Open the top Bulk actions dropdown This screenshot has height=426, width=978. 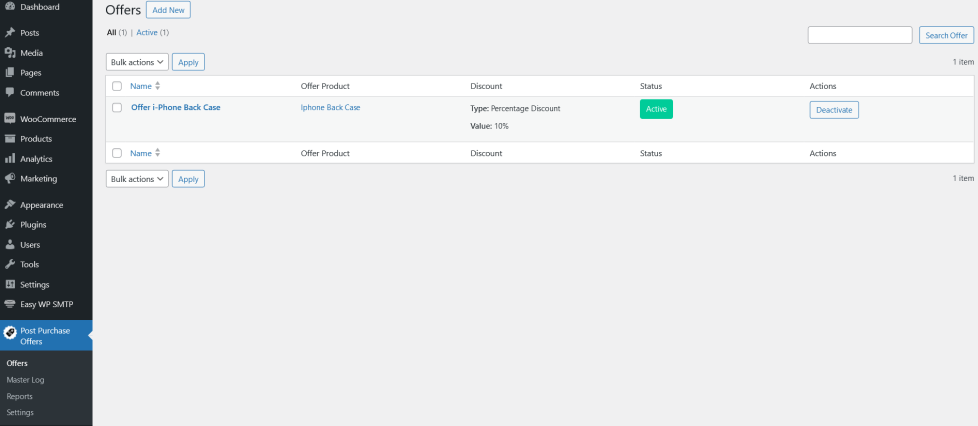[137, 62]
